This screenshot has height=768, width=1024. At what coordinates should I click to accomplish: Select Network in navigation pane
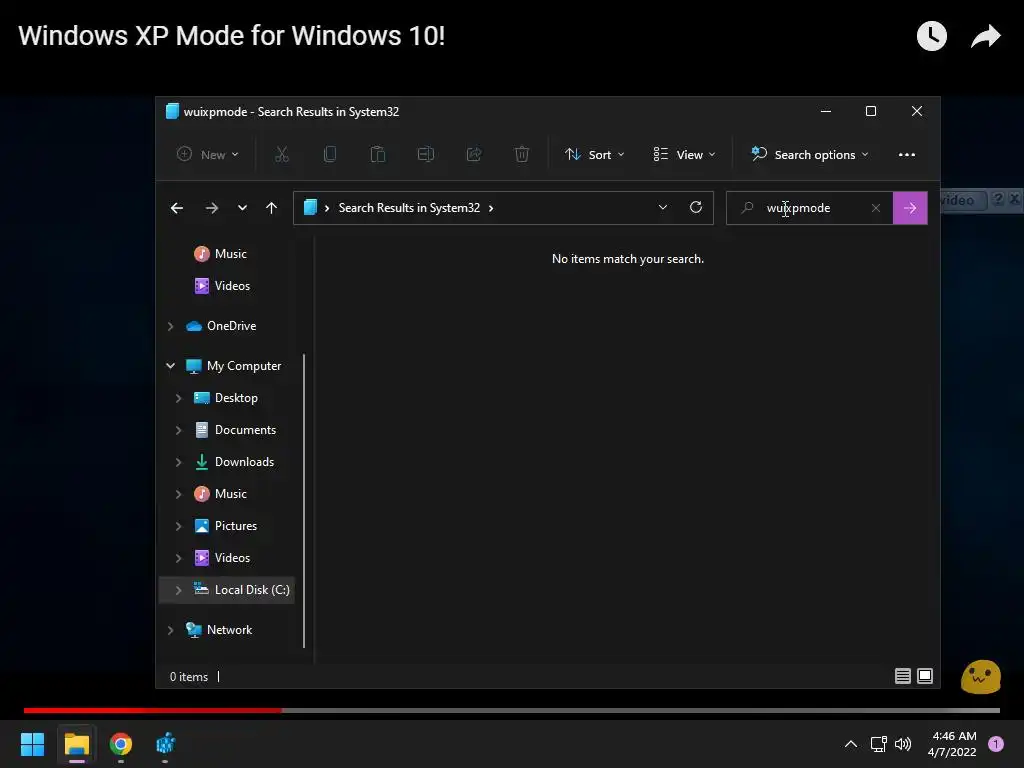click(x=219, y=630)
